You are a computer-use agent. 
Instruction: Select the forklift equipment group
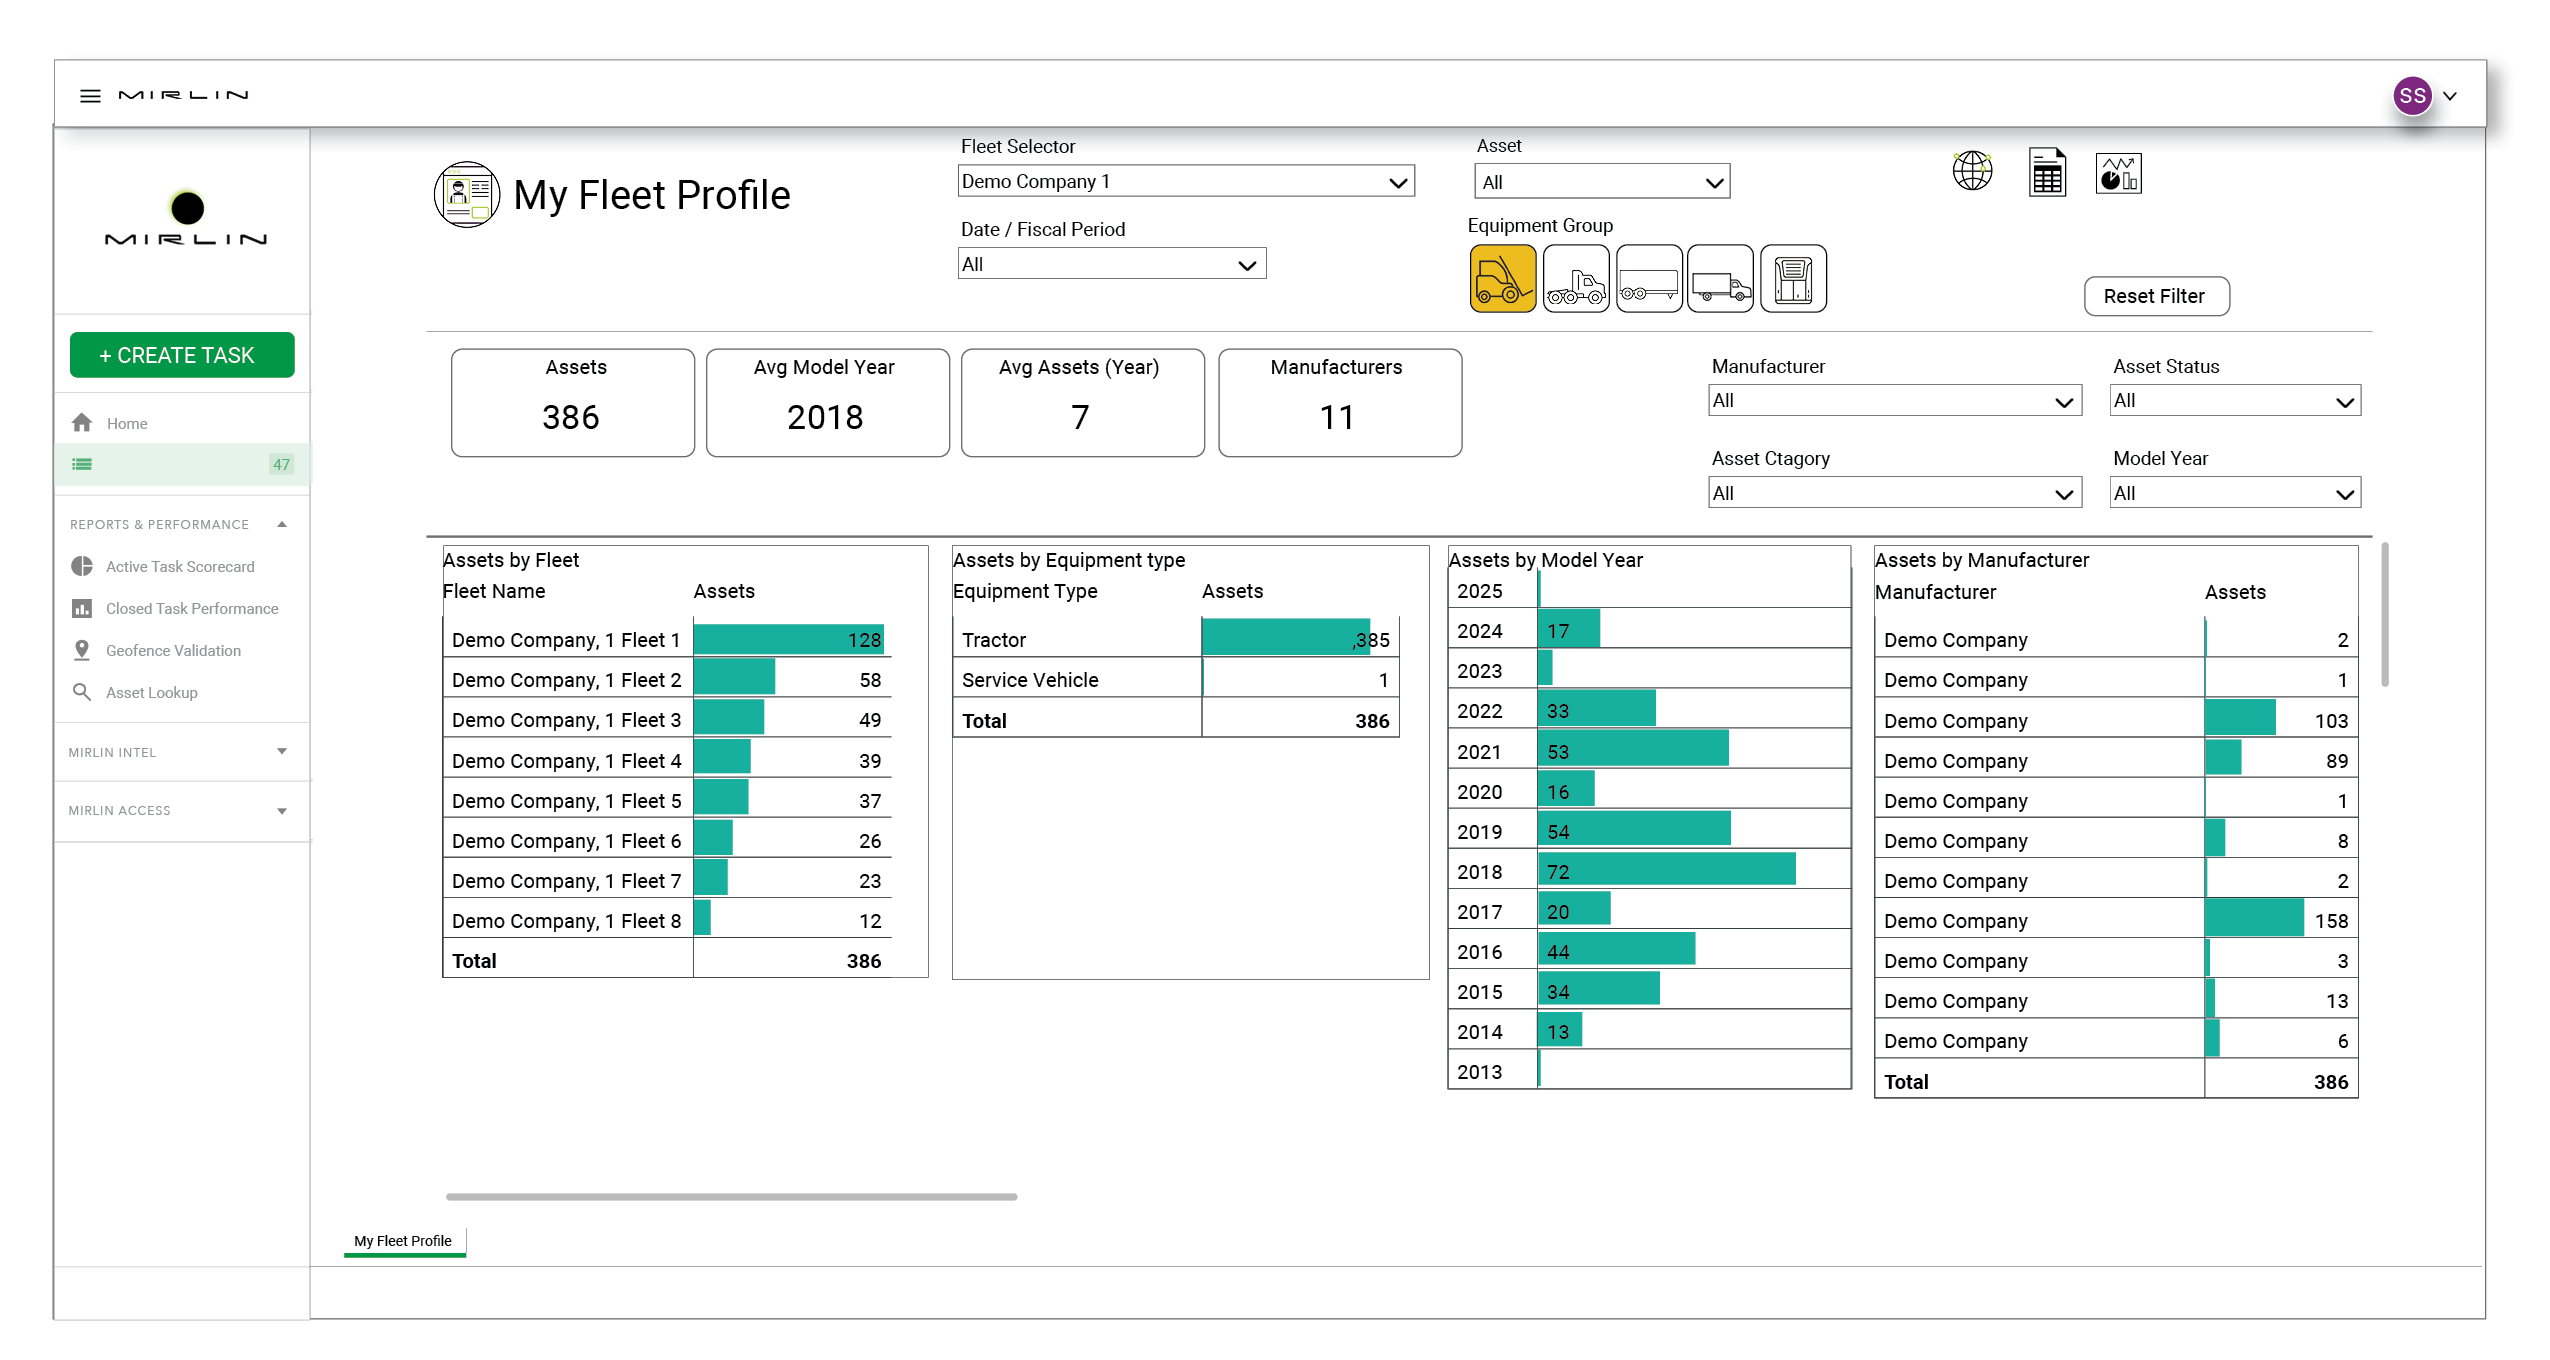(x=1502, y=279)
